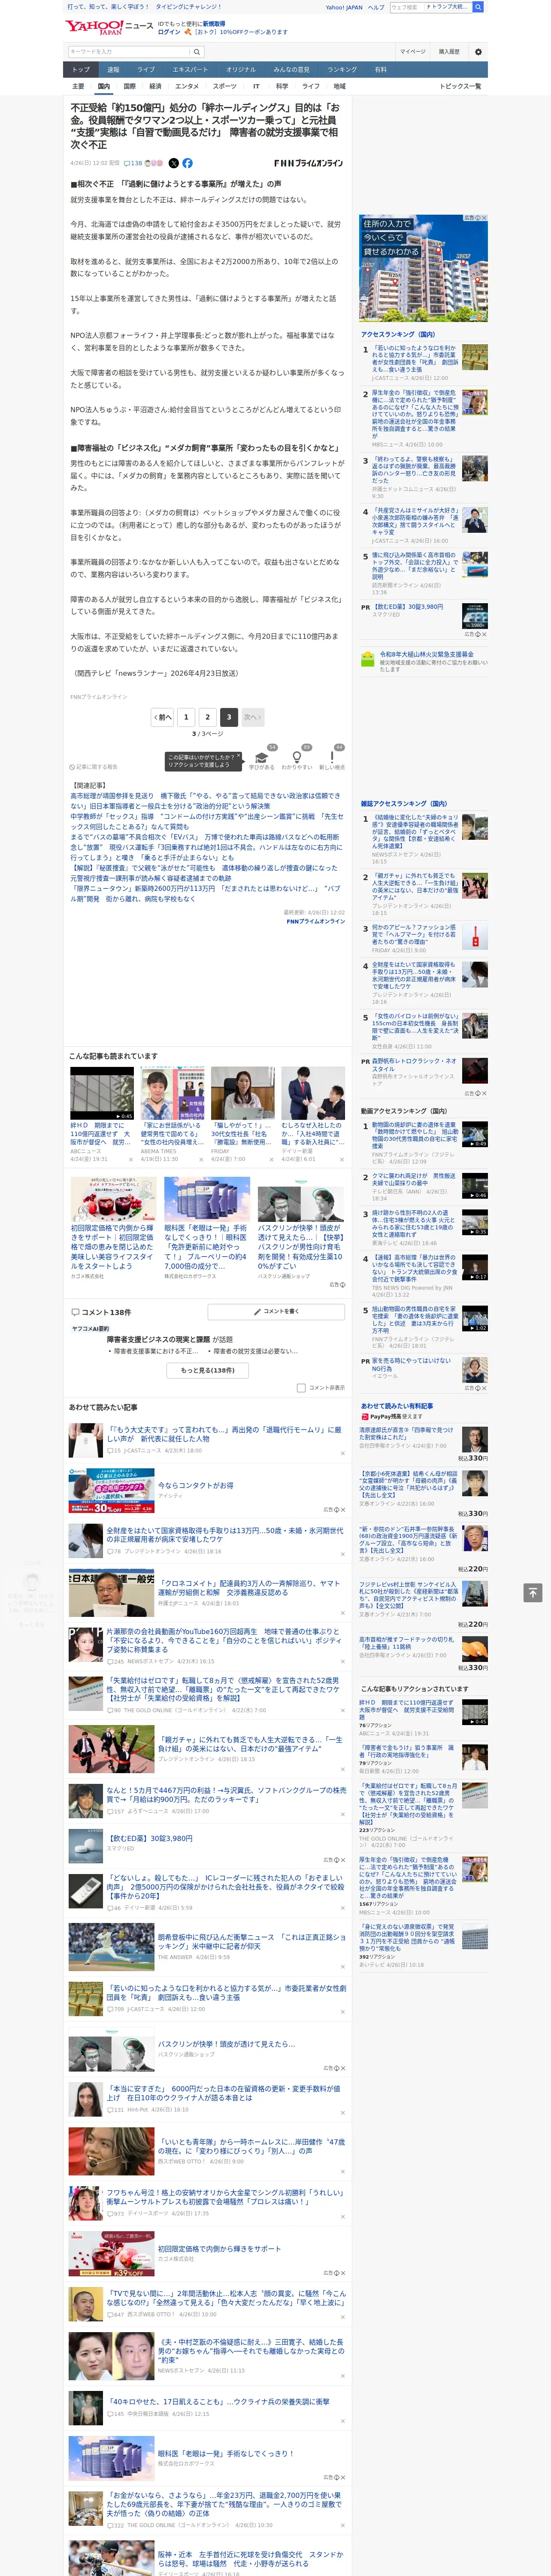551x2576 pixels.
Task: Open the 経済 category
Action: (x=155, y=86)
